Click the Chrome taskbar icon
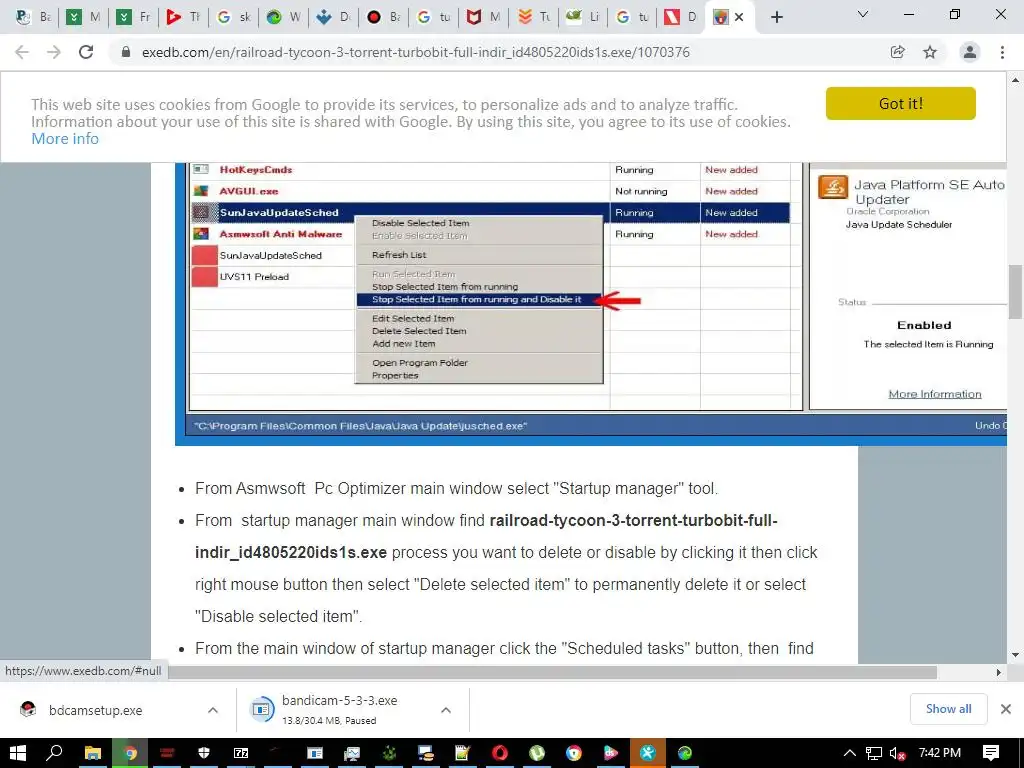The image size is (1024, 768). tap(130, 753)
